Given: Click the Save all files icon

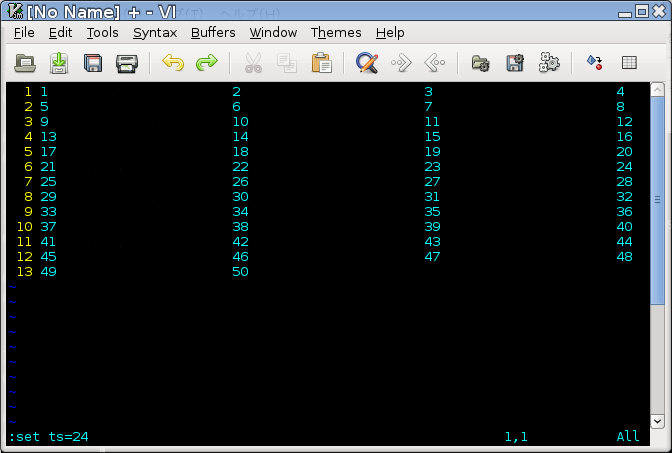Looking at the screenshot, I should coord(93,64).
